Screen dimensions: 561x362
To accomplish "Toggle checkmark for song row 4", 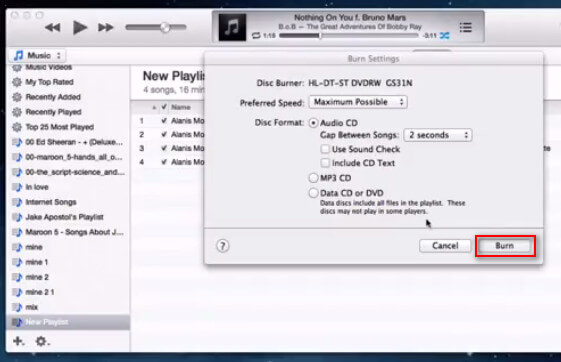I will (164, 162).
